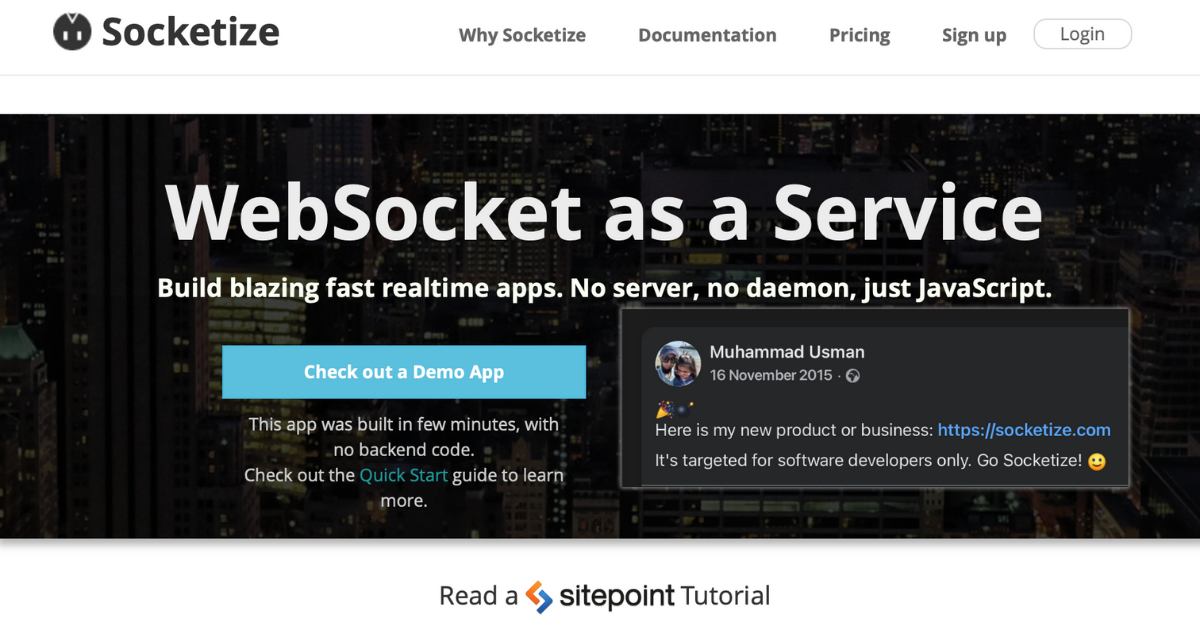Open the Sign up page

coord(974,35)
